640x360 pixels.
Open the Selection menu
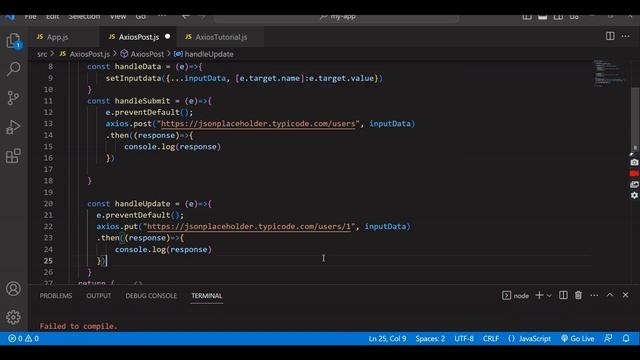84,17
